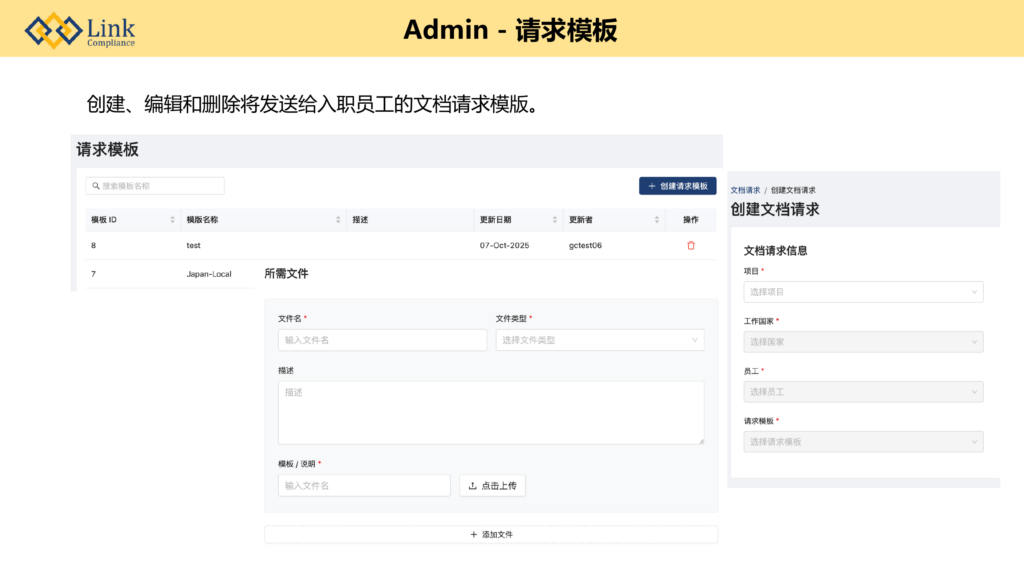Click the magnifier icon in the template search box
The width and height of the screenshot is (1024, 576).
pyautogui.click(x=95, y=186)
